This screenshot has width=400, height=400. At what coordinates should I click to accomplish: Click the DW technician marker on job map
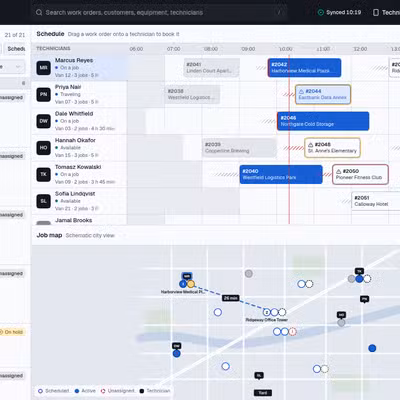[x=177, y=346]
